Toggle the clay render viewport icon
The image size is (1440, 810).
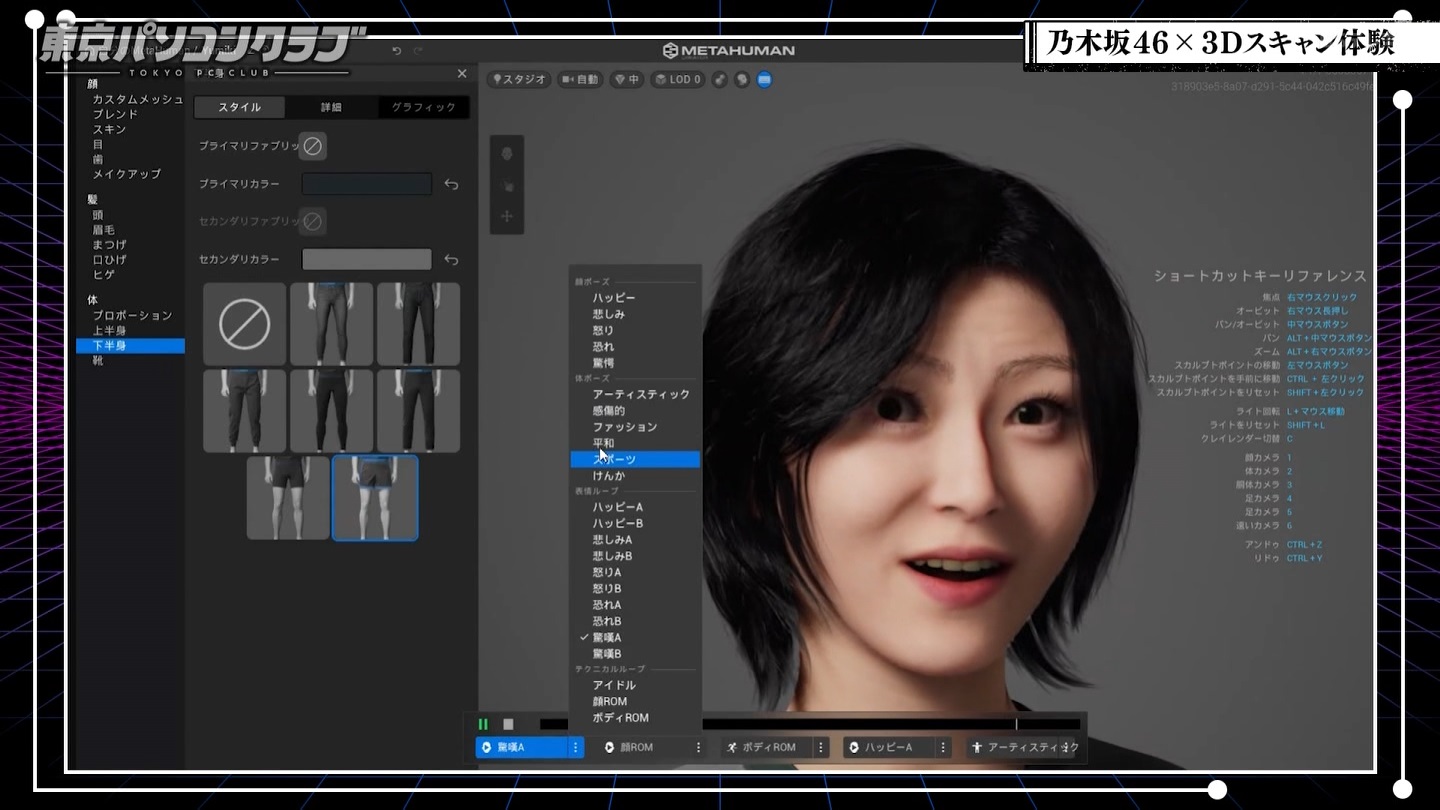pos(719,80)
